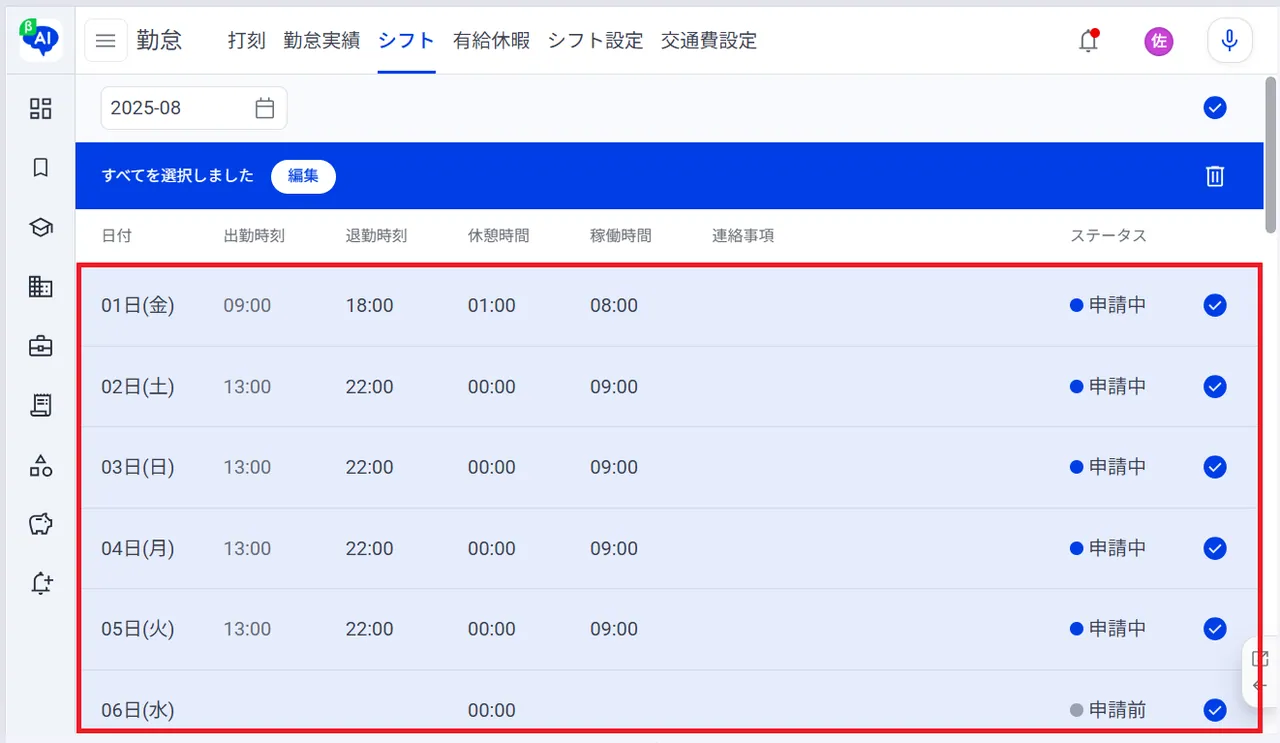This screenshot has width=1280, height=743.
Task: Open the hamburger menu button
Action: 106,41
